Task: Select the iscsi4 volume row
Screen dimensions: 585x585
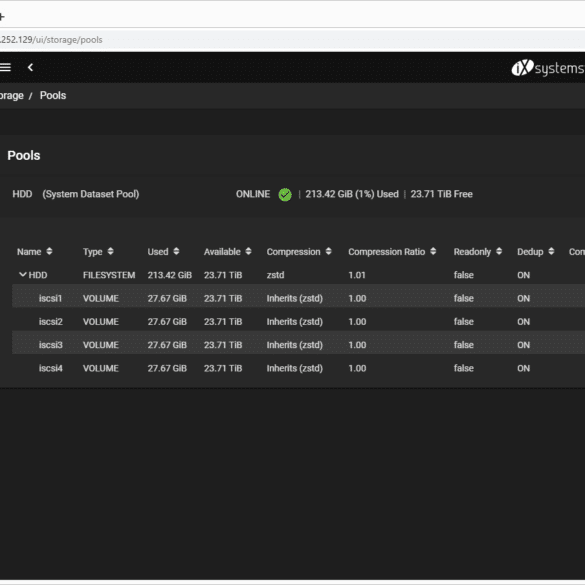Action: click(x=298, y=368)
